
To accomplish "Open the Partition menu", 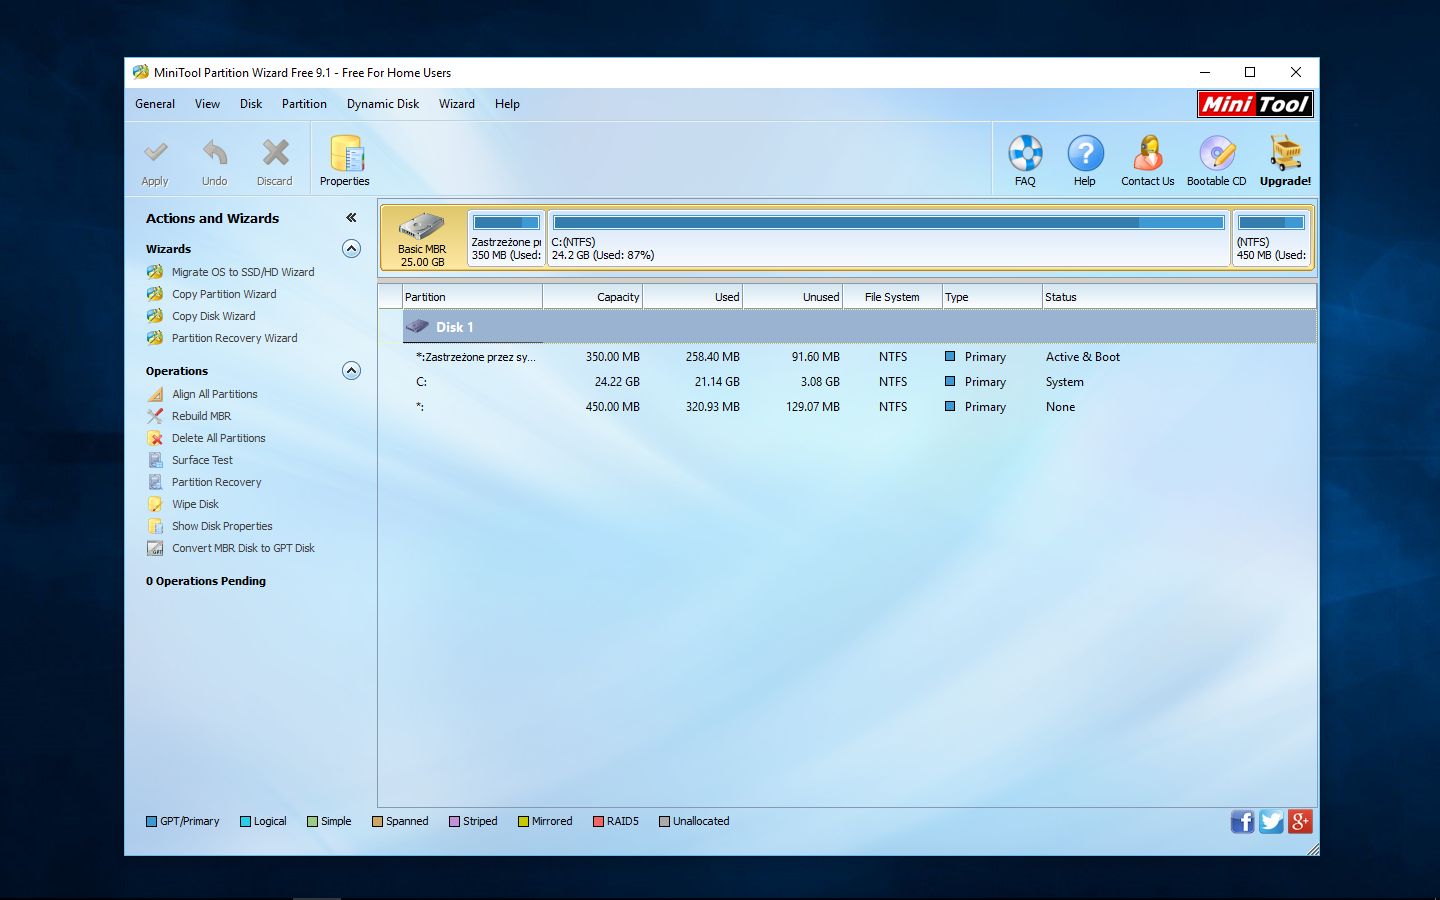I will coord(304,104).
